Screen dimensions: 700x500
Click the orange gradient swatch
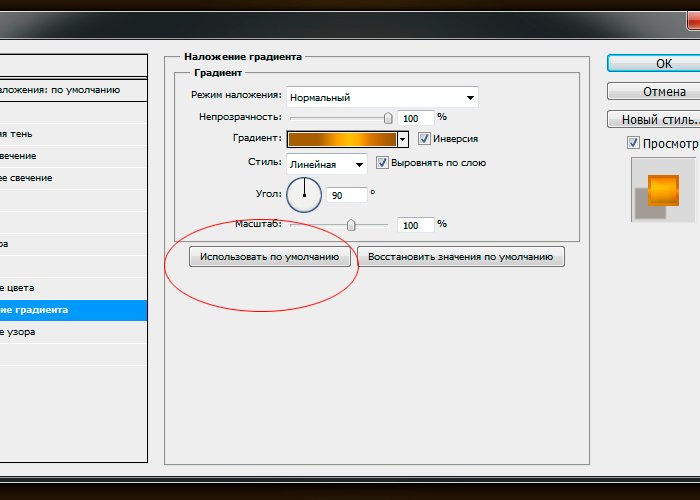pos(342,140)
